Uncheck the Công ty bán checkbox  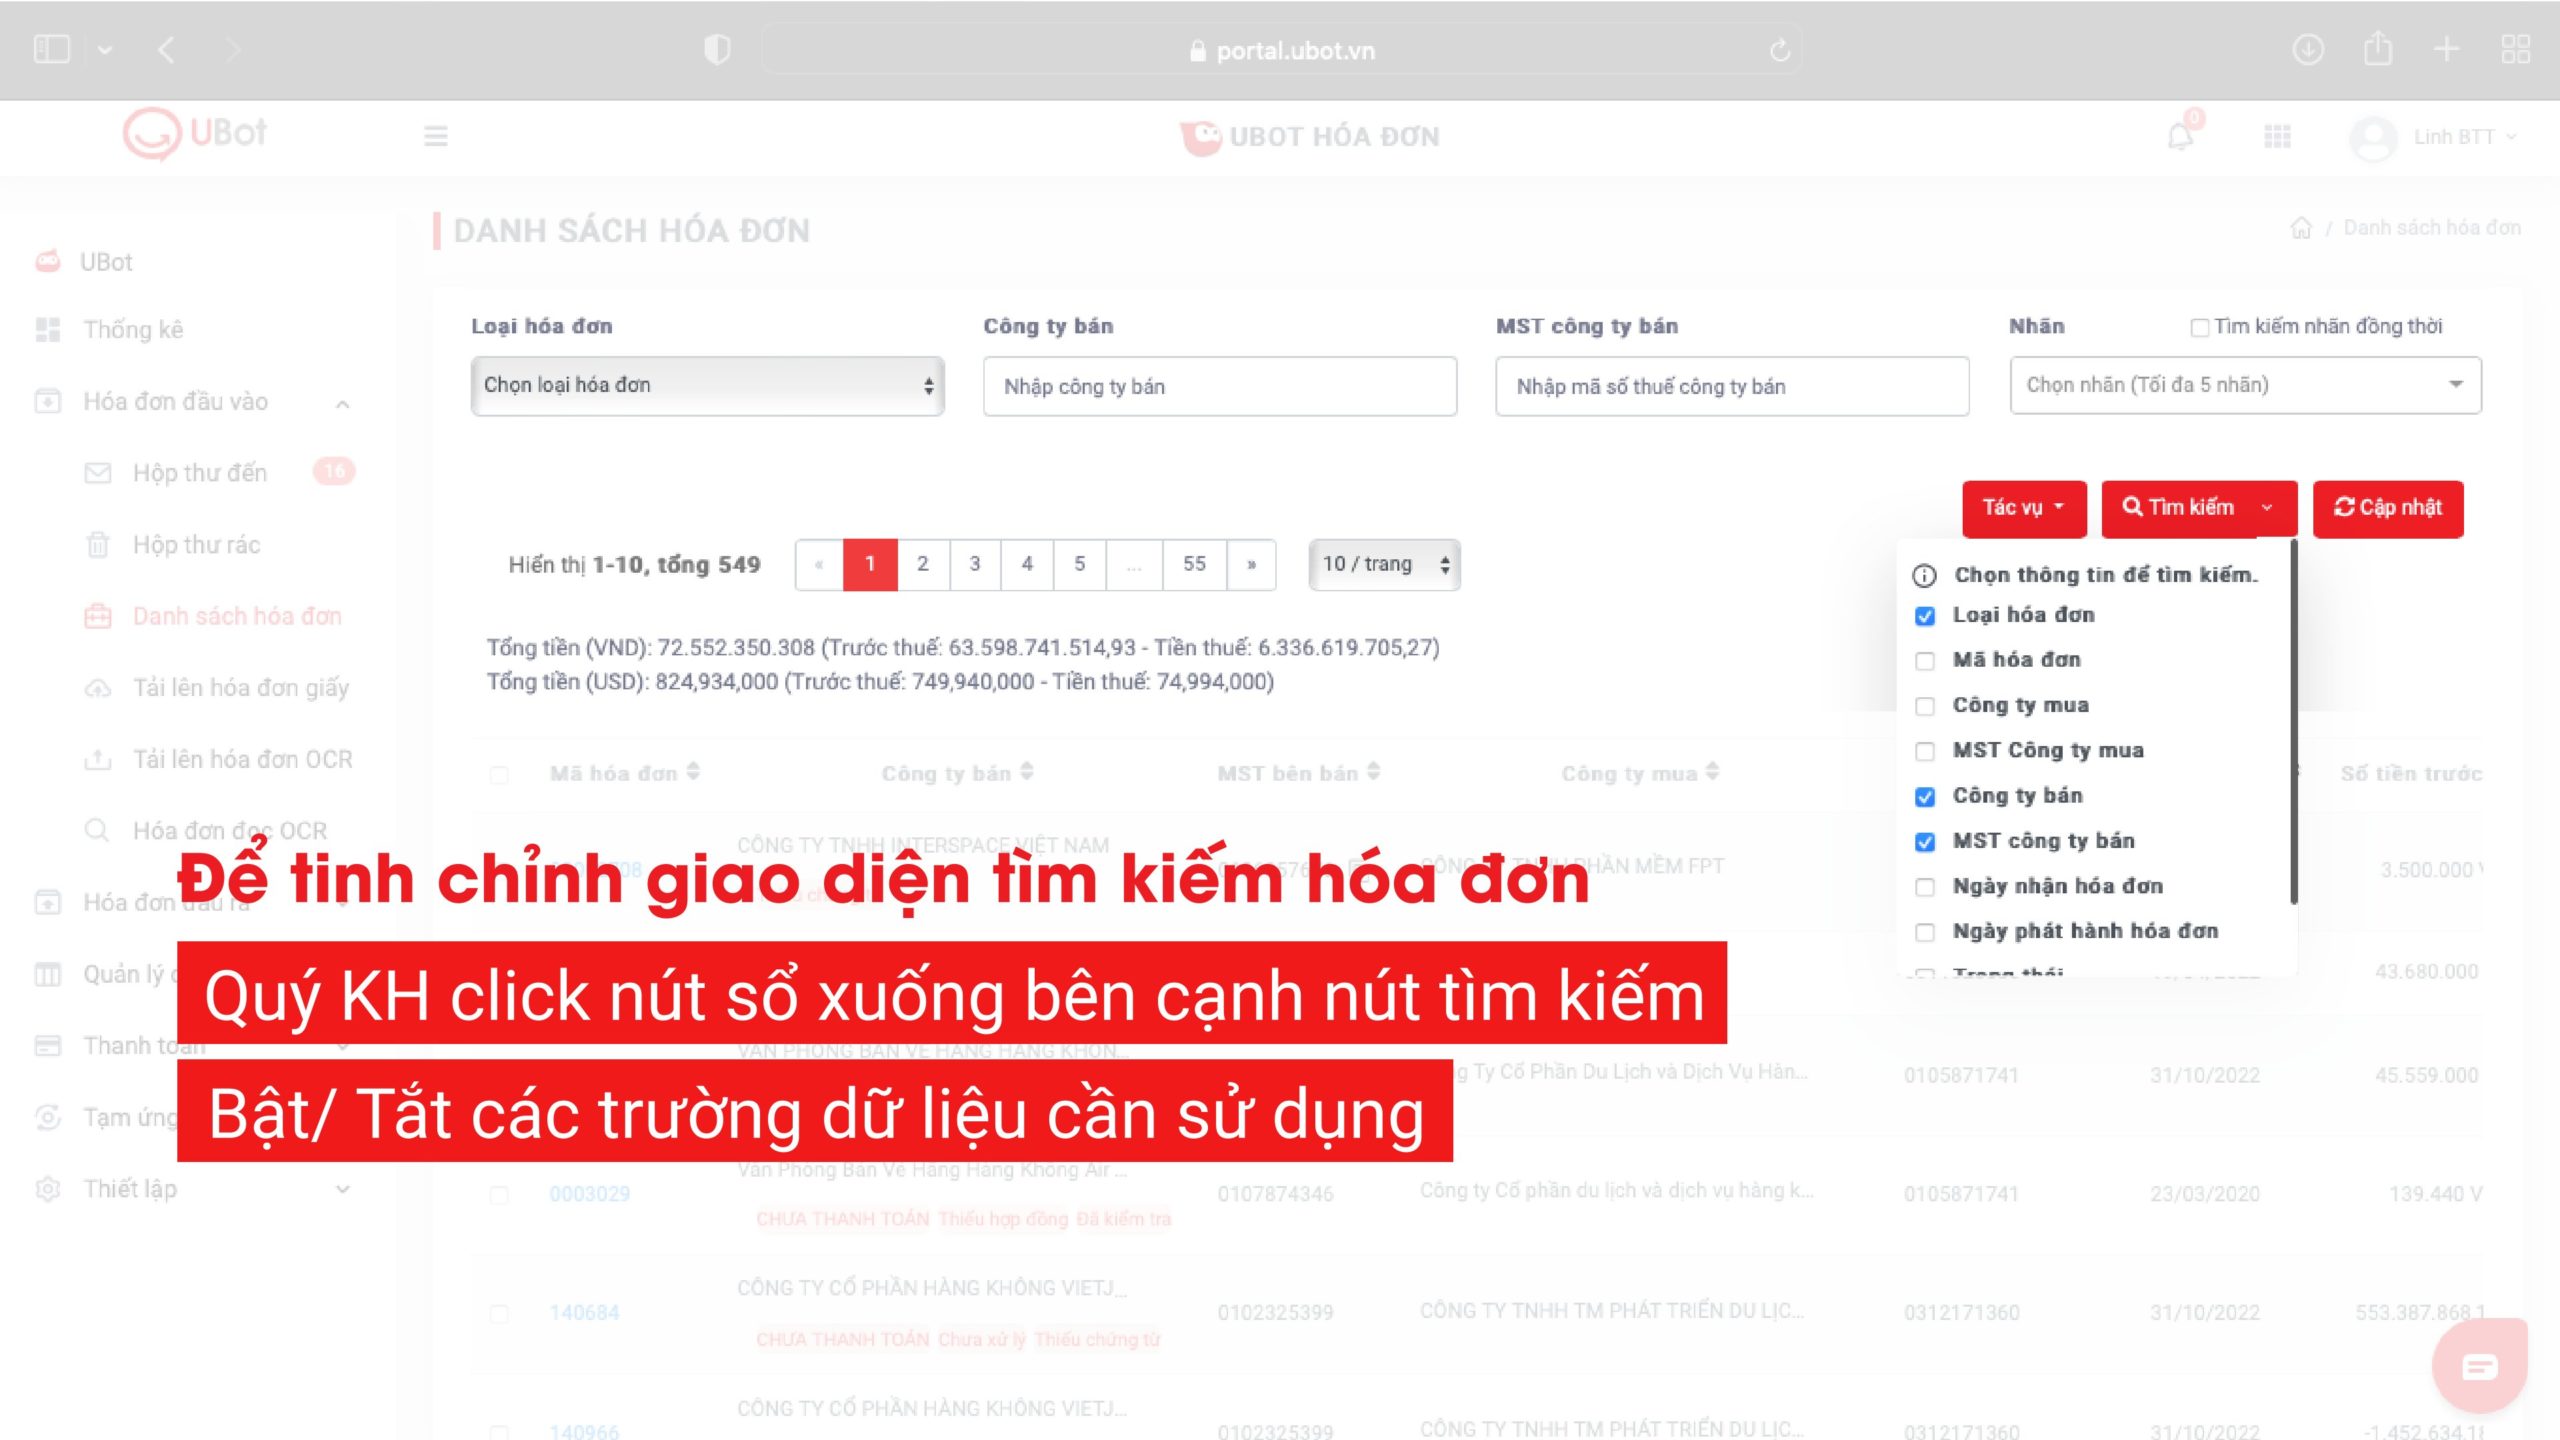(1925, 797)
